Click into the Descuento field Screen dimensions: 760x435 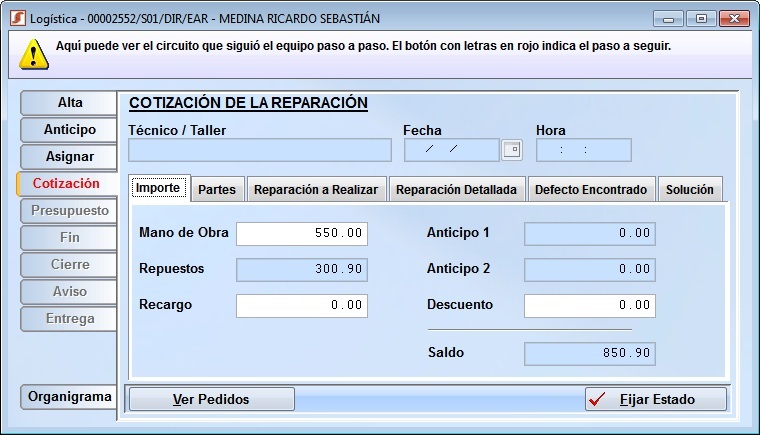[x=589, y=305]
